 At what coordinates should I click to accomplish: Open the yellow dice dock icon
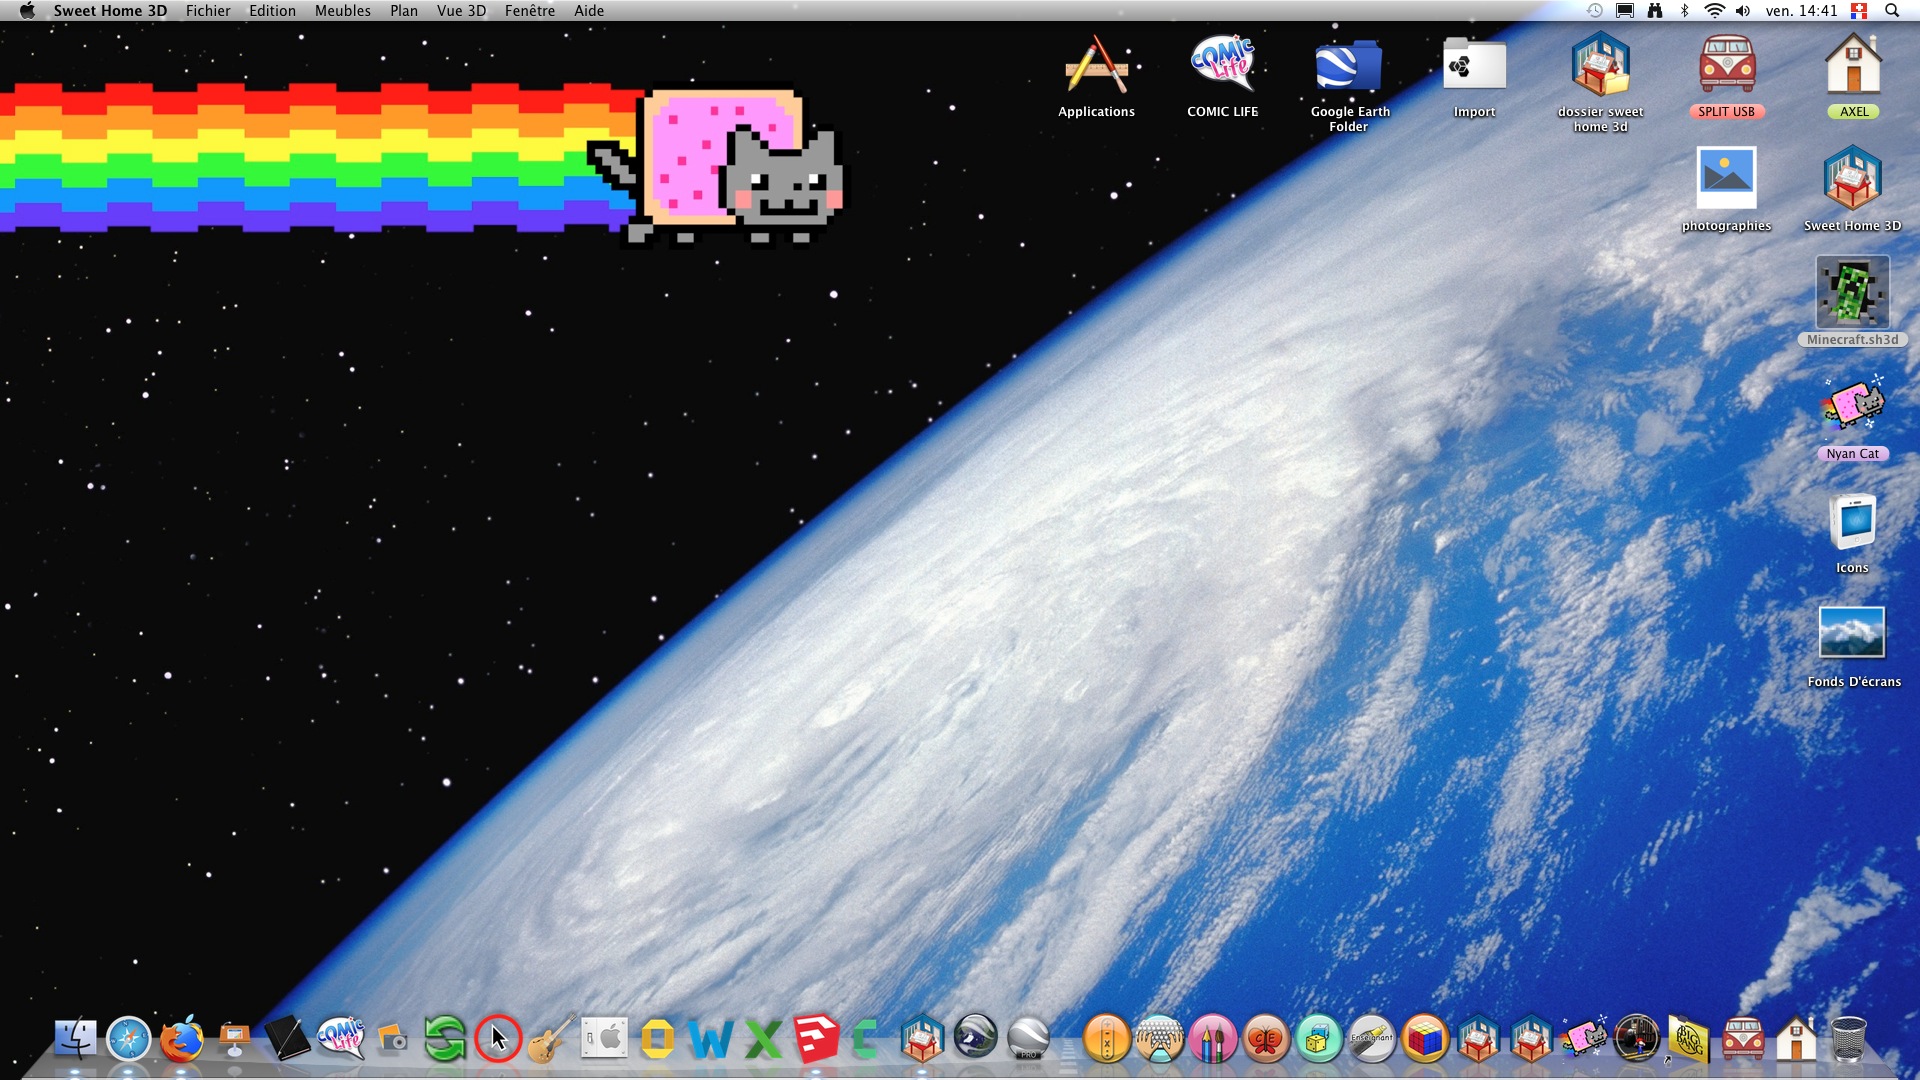pos(1319,1039)
